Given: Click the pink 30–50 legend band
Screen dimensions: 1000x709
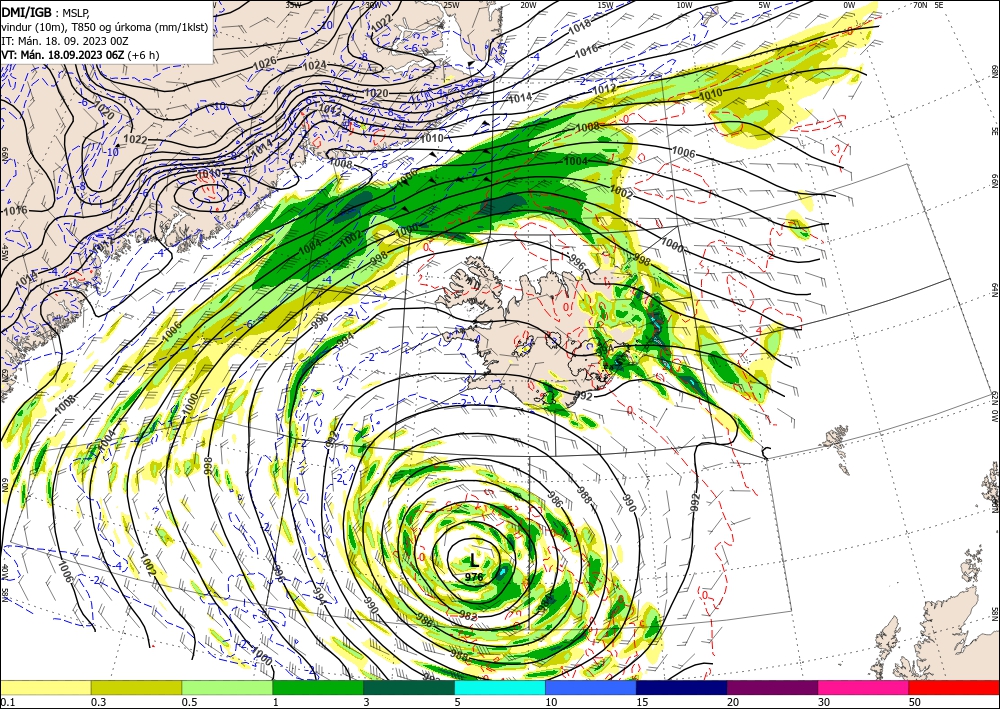Looking at the screenshot, I should point(864,687).
